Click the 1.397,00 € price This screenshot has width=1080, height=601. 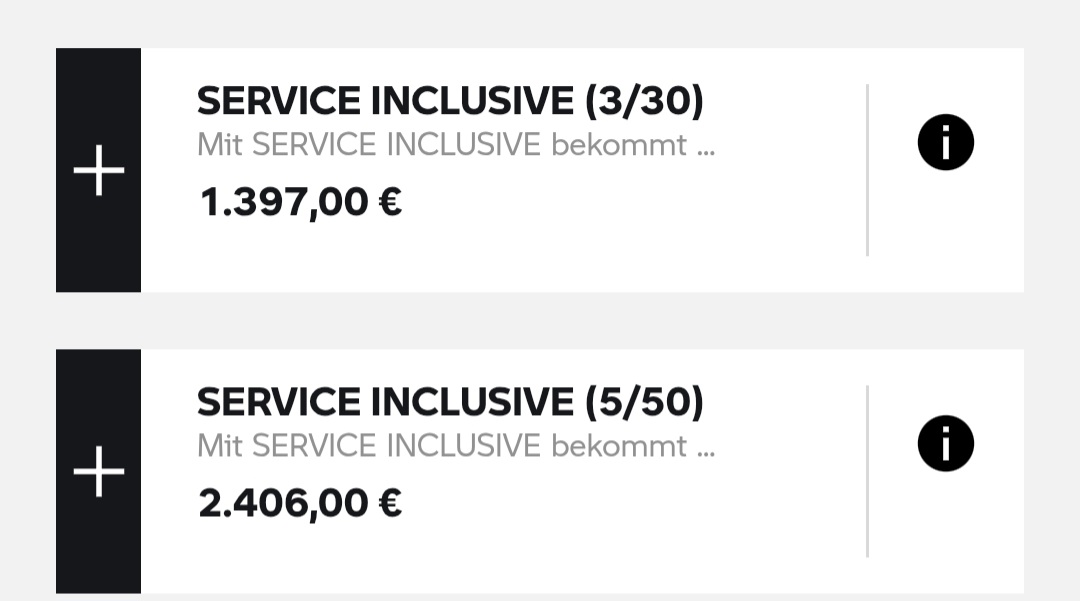click(x=300, y=203)
